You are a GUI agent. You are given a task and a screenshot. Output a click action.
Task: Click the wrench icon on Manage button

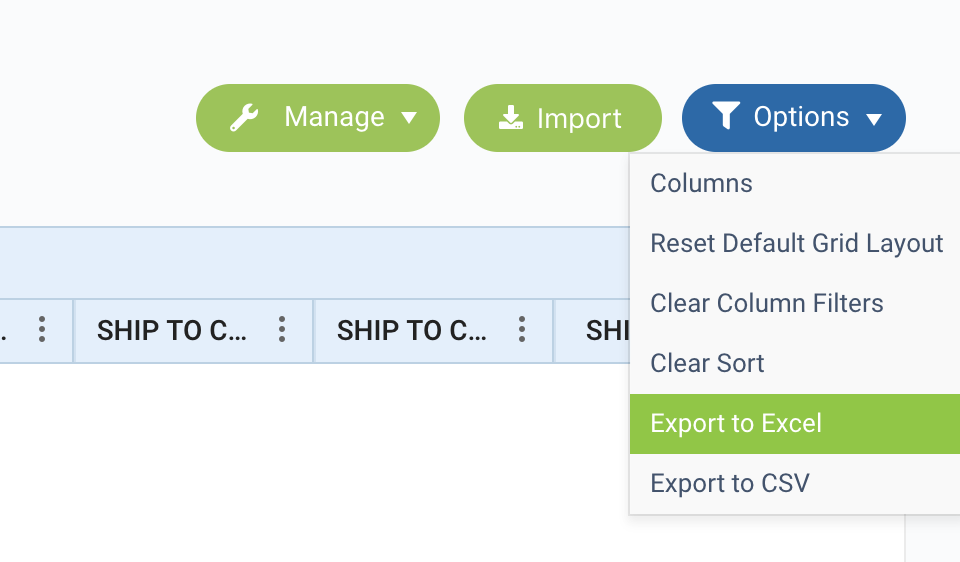pos(244,118)
